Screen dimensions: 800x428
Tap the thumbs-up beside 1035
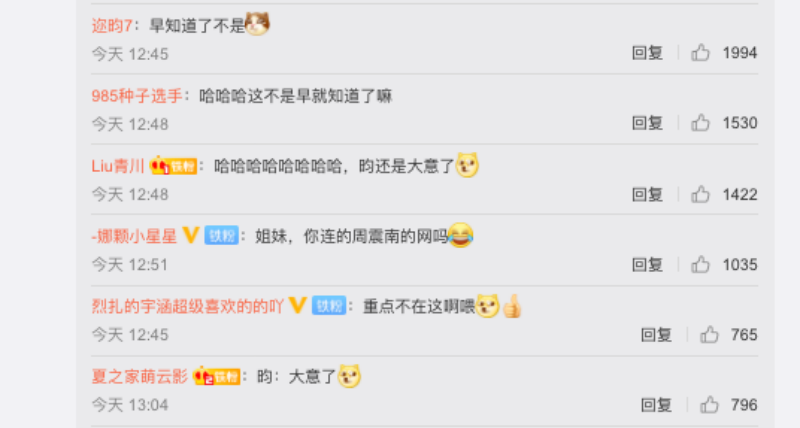point(701,264)
